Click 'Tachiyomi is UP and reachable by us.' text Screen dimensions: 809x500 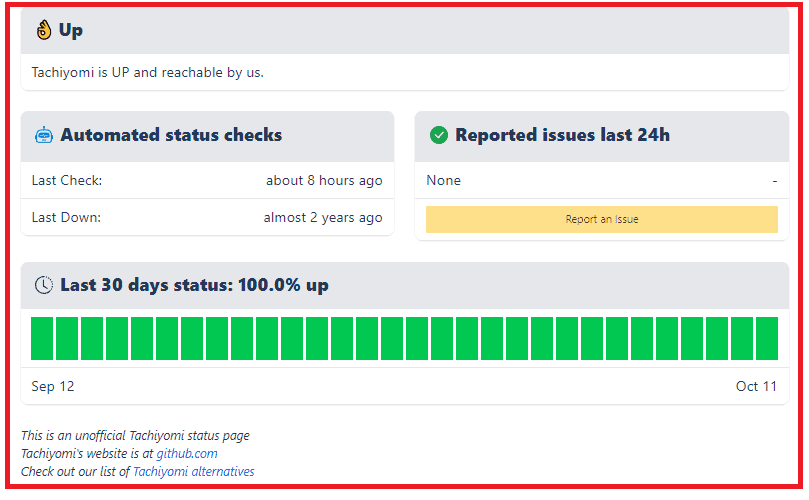coord(148,73)
